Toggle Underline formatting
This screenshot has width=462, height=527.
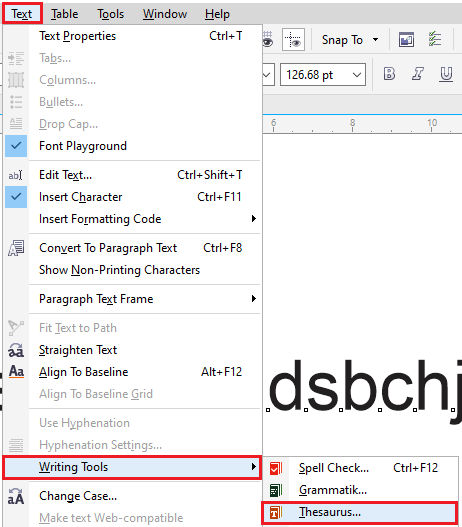(x=446, y=74)
